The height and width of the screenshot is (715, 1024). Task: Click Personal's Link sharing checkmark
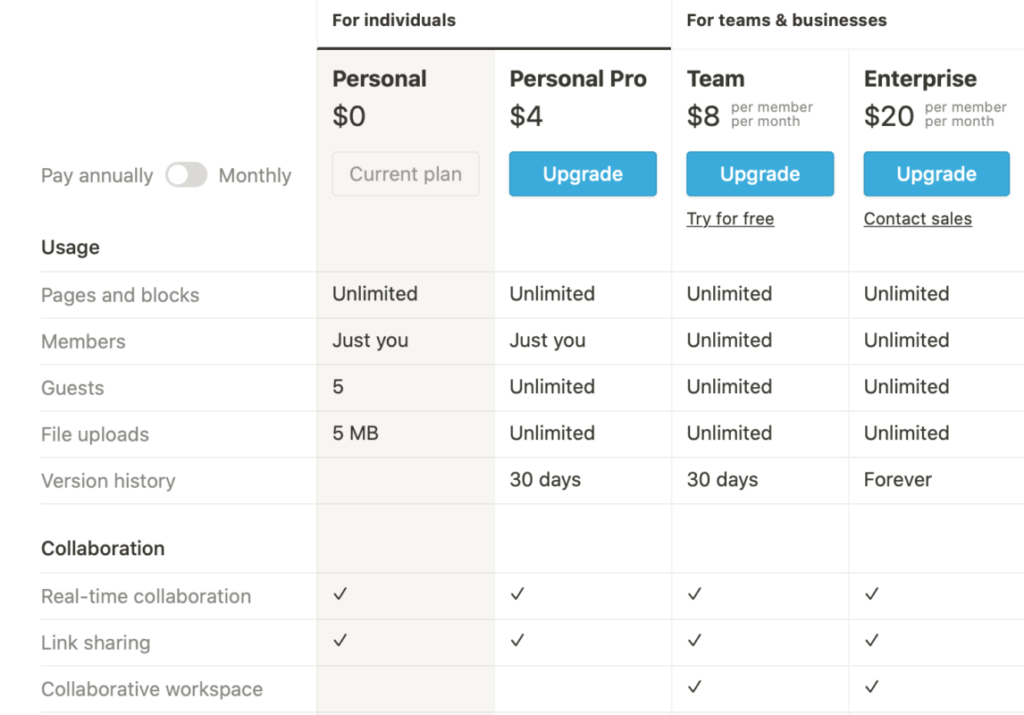pos(340,640)
